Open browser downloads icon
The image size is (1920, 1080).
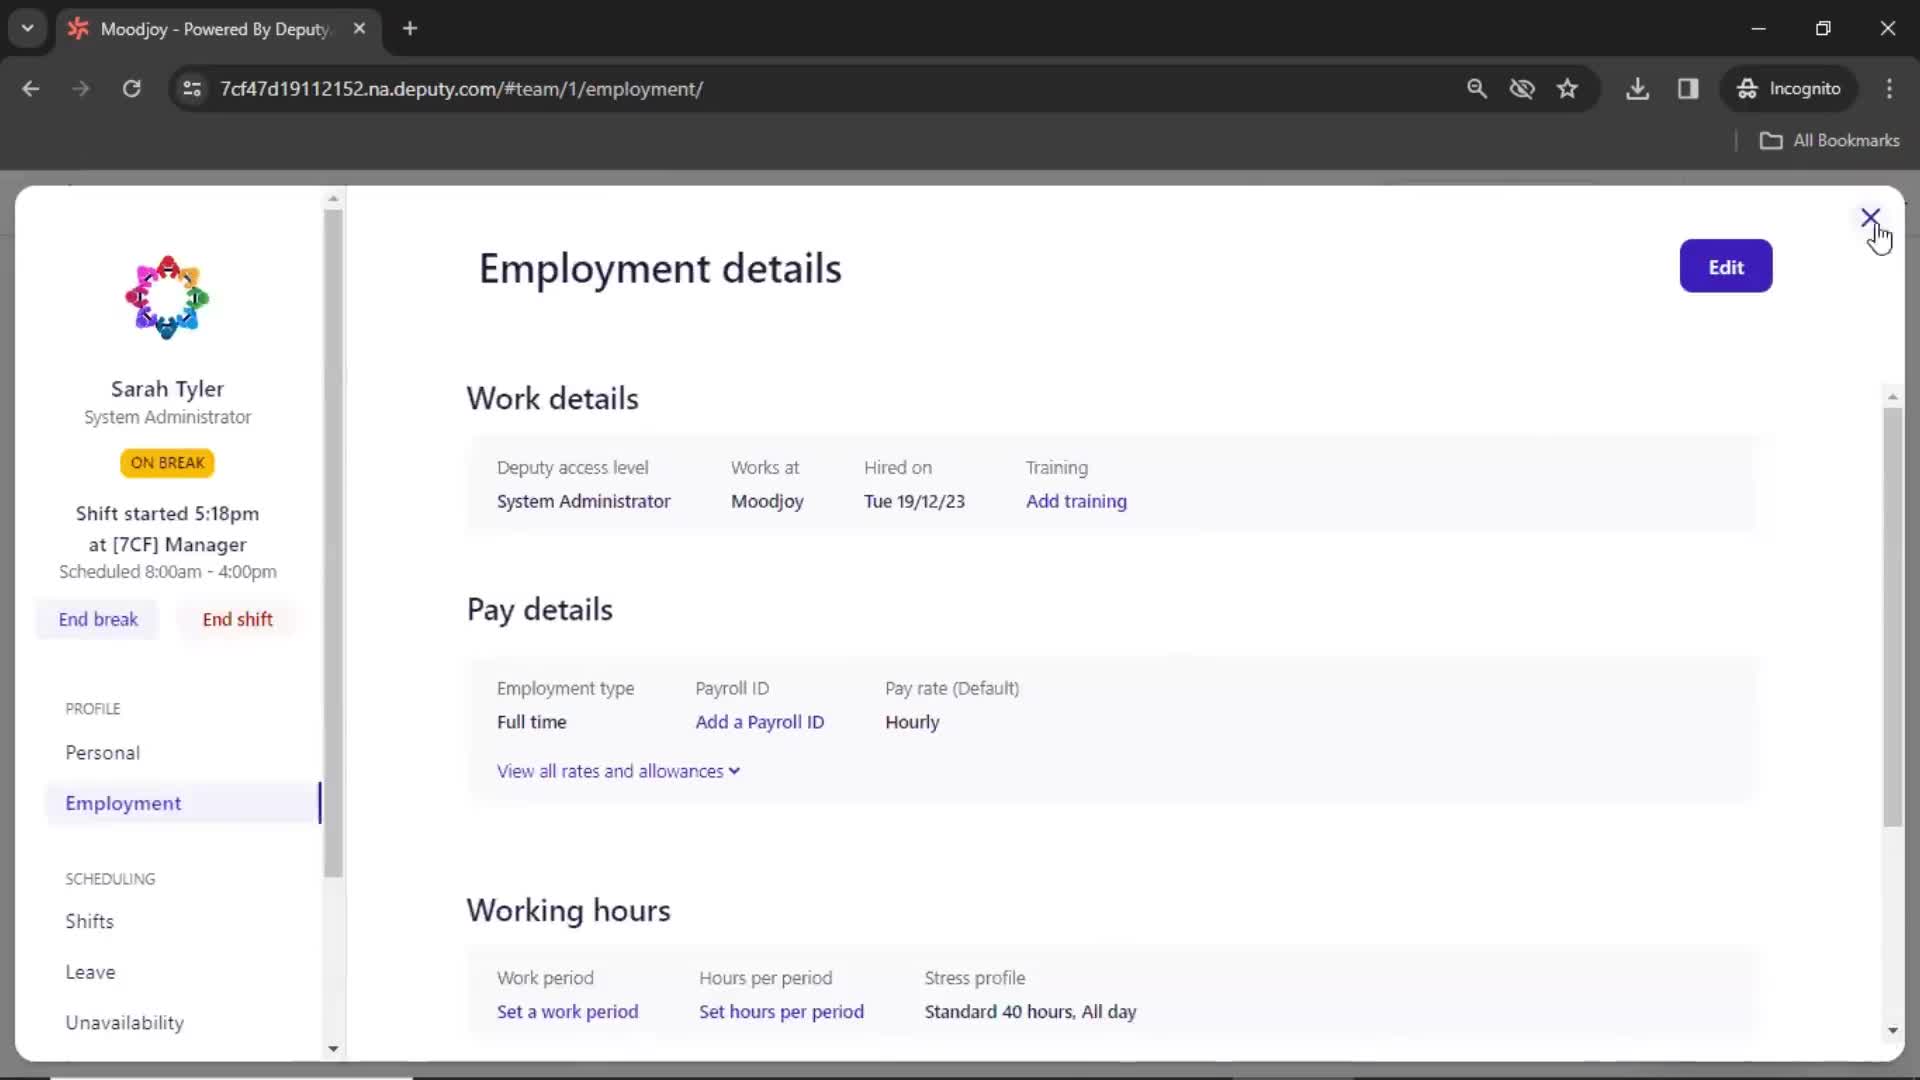pyautogui.click(x=1637, y=89)
